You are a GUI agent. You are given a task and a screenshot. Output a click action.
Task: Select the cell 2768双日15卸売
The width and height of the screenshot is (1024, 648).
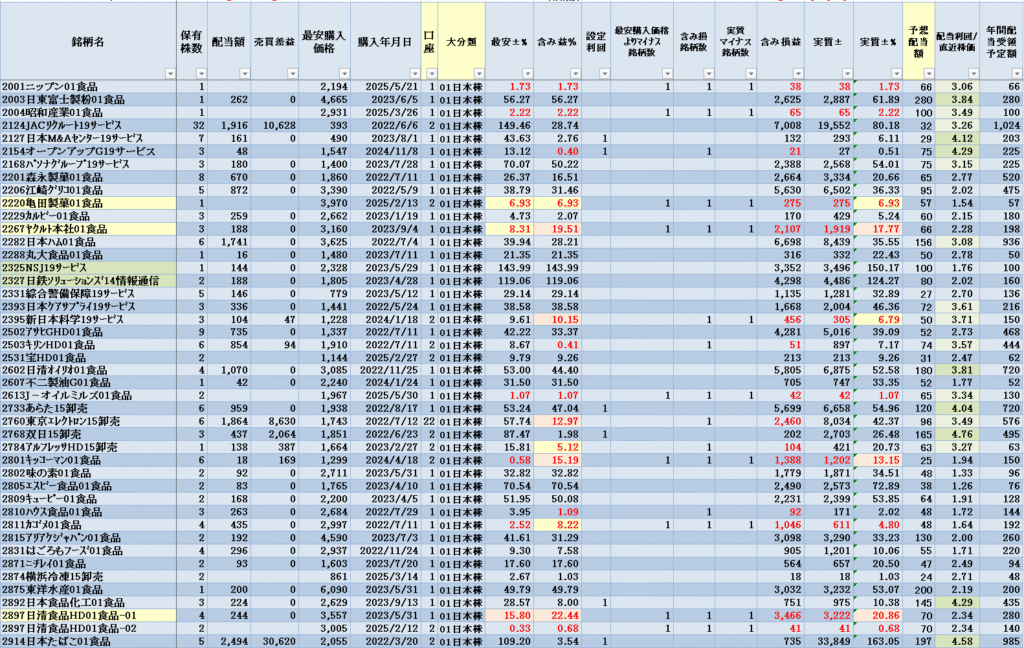(88, 434)
